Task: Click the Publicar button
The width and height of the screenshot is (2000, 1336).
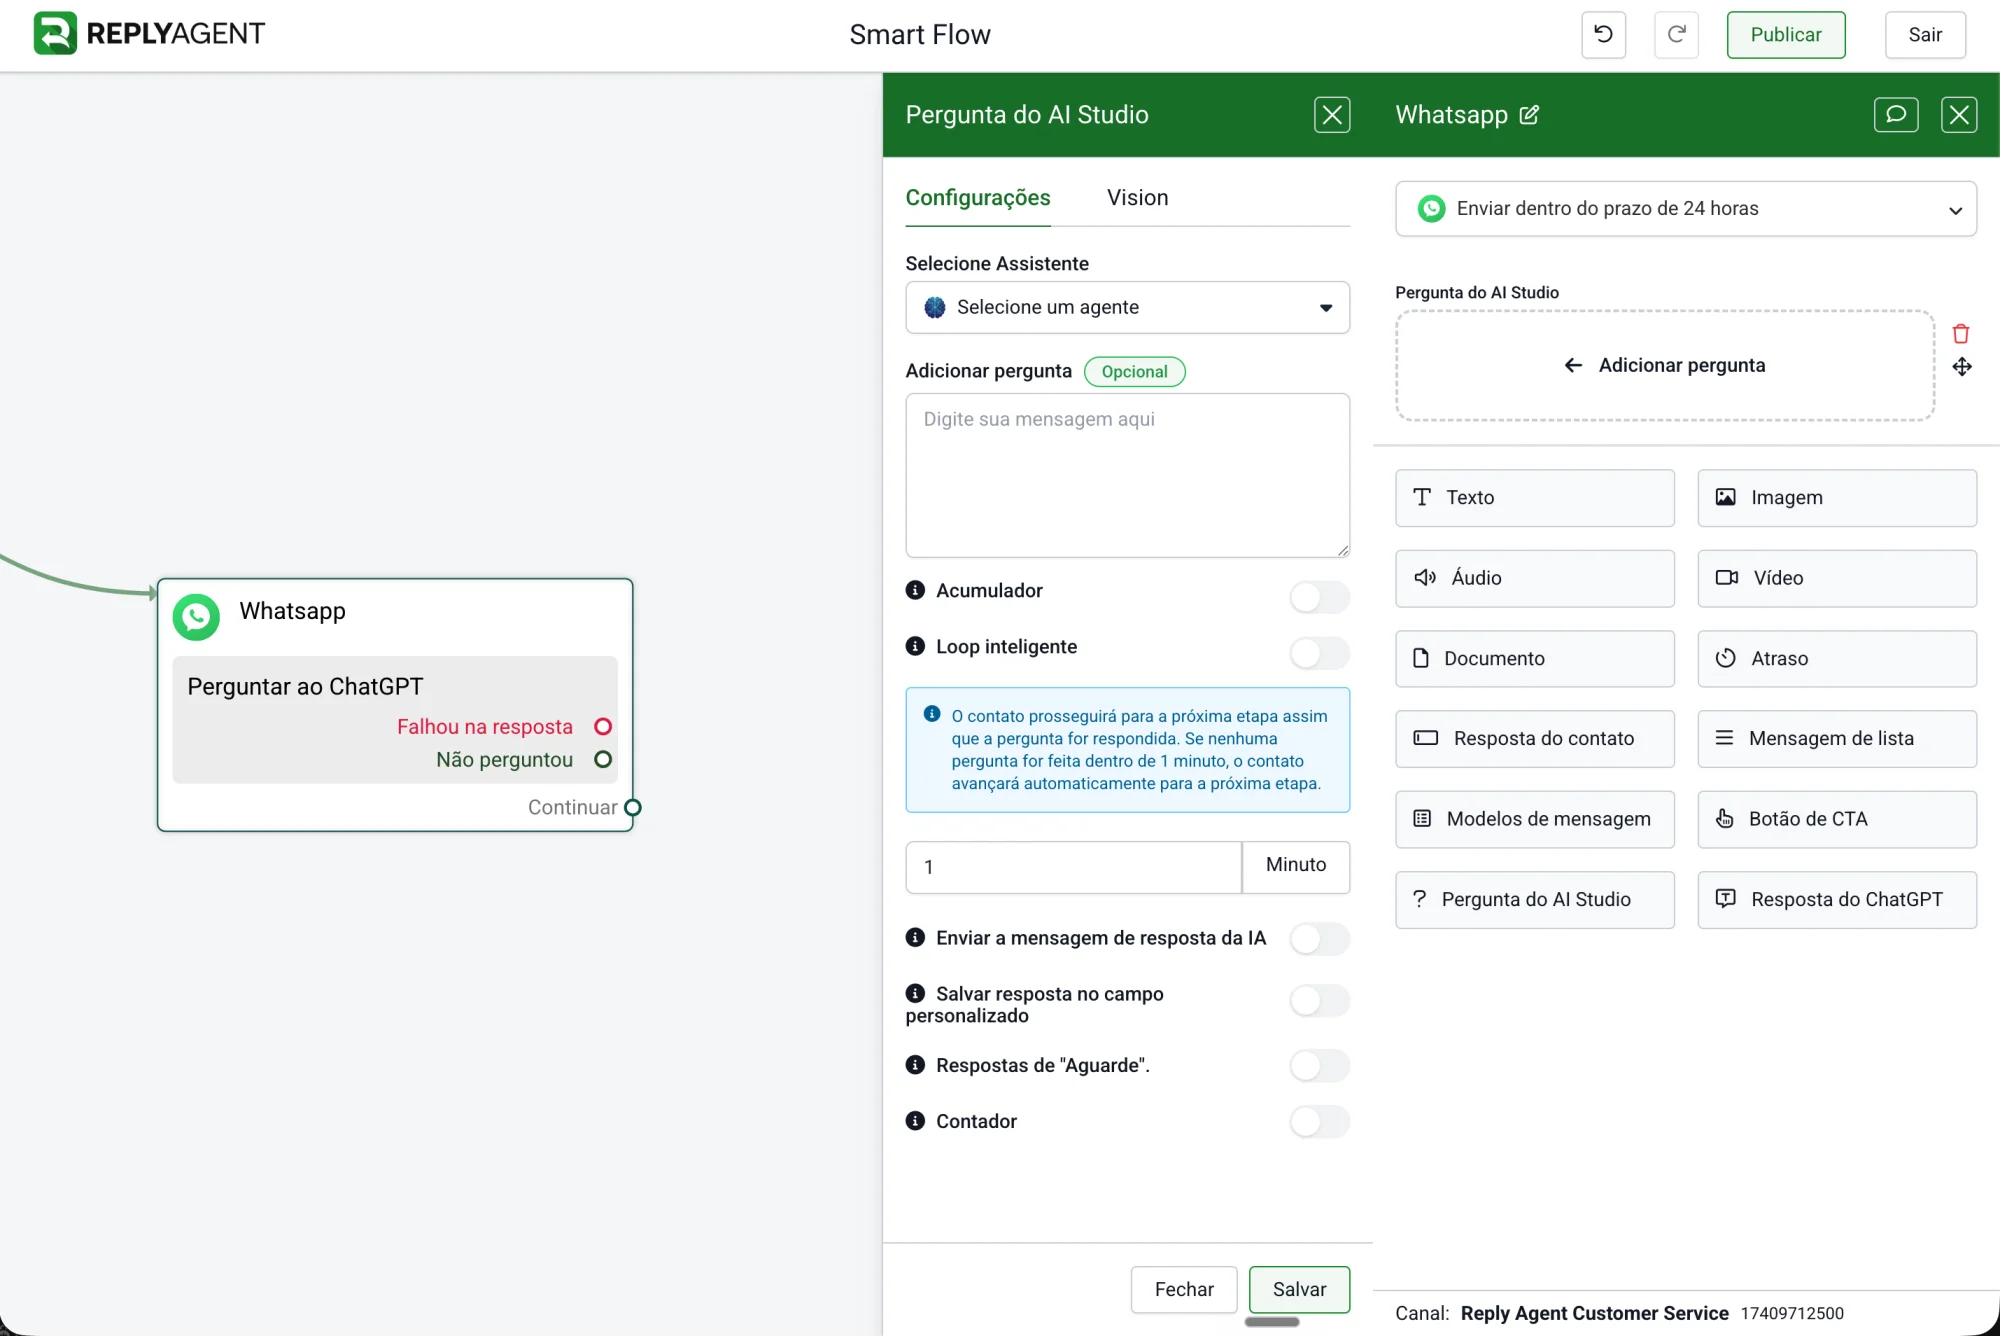Action: point(1786,34)
